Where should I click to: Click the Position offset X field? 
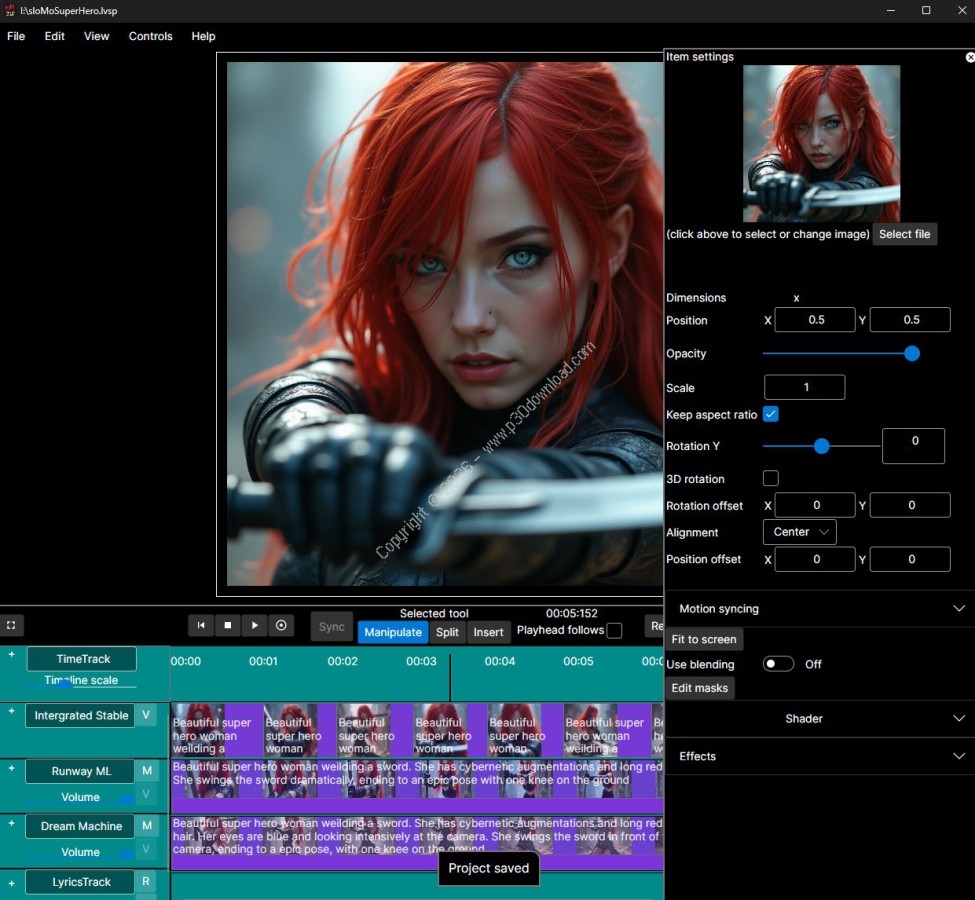pos(815,559)
